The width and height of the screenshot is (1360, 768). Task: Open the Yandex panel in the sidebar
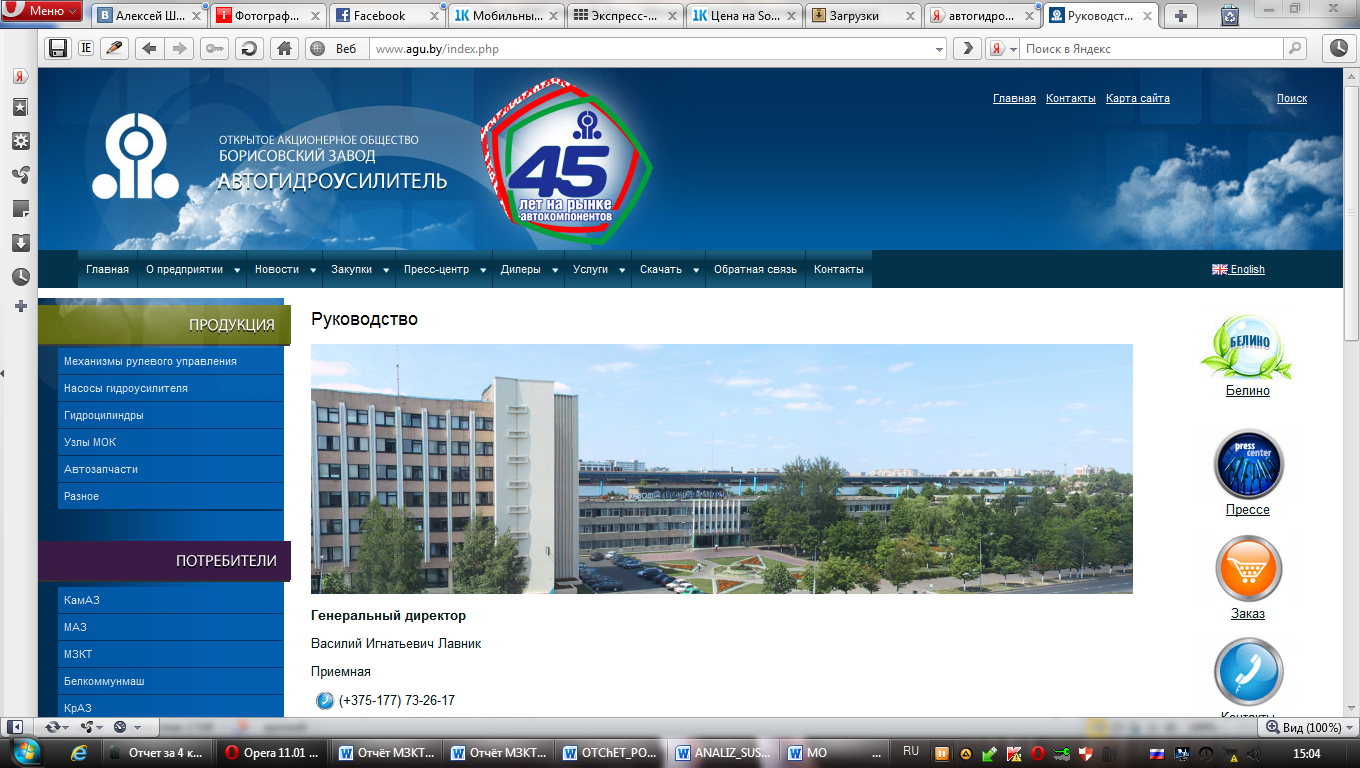[20, 76]
